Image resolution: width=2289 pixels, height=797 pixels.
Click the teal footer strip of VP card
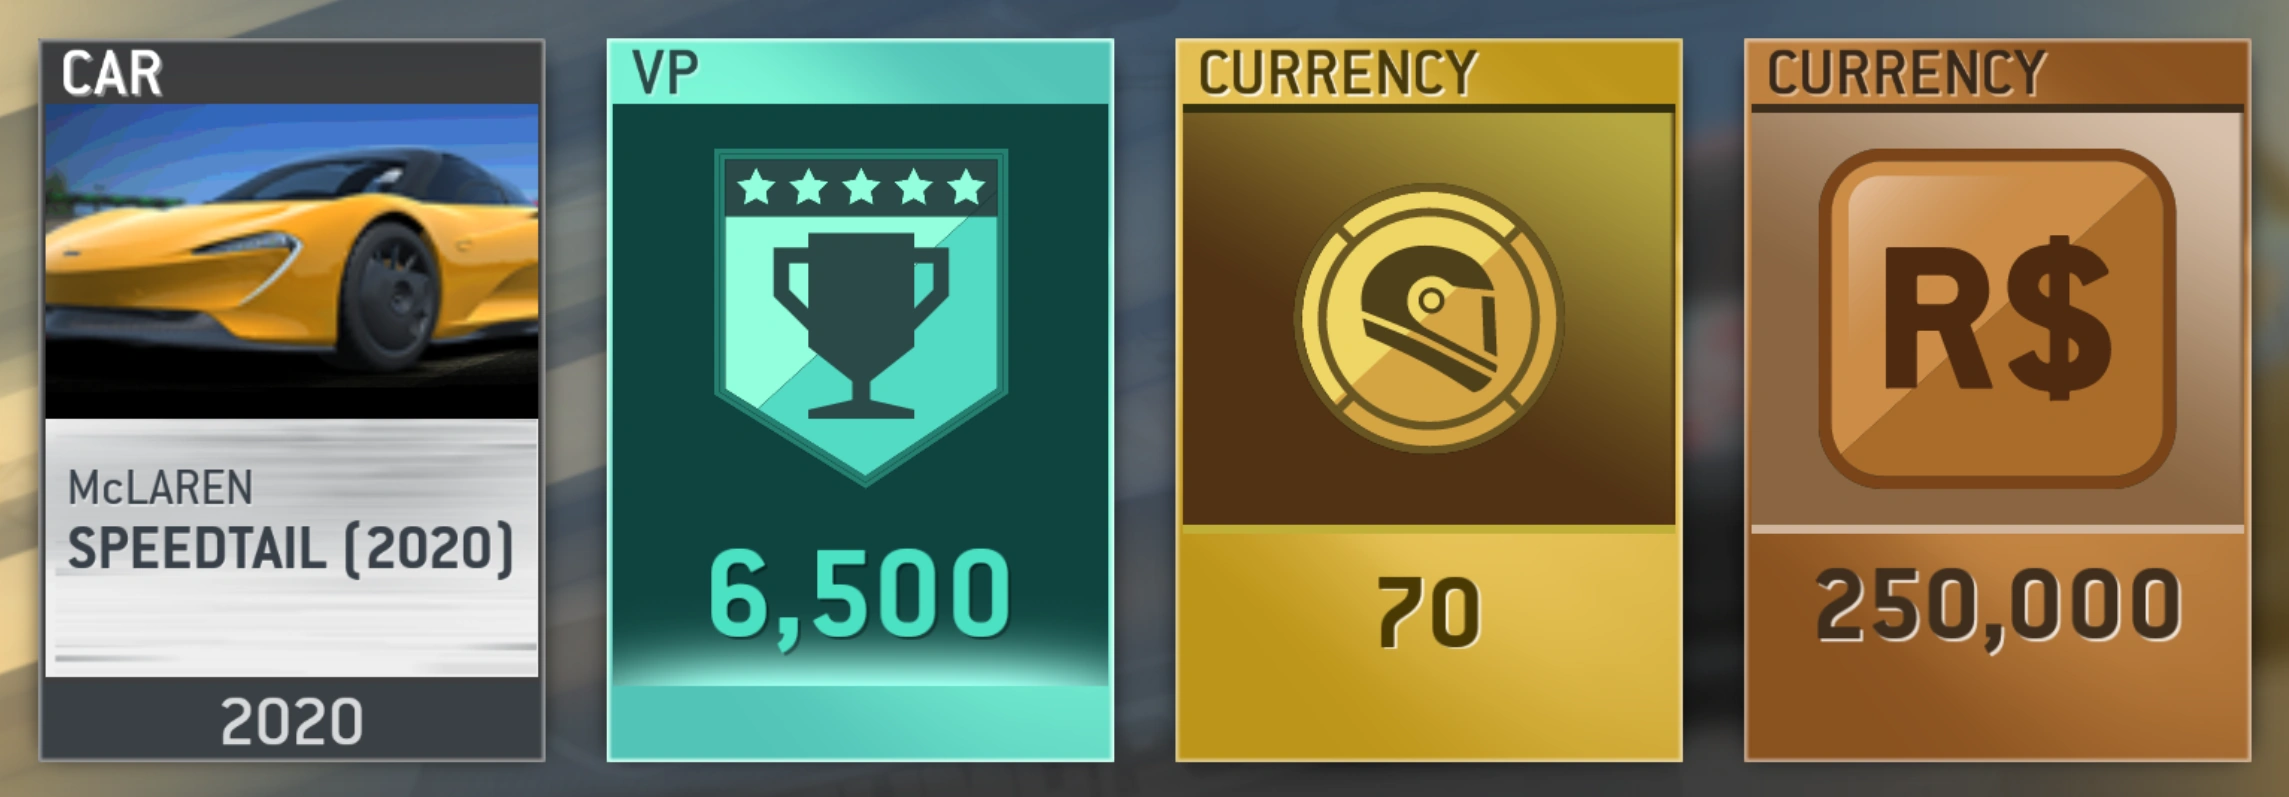pyautogui.click(x=860, y=721)
